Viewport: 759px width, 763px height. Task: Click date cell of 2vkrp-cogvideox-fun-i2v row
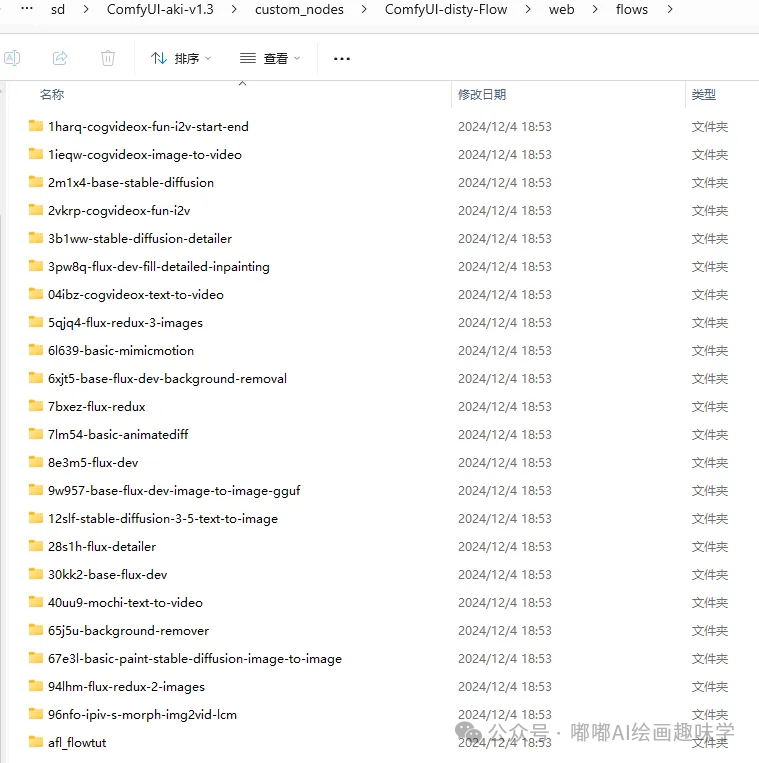pos(505,211)
